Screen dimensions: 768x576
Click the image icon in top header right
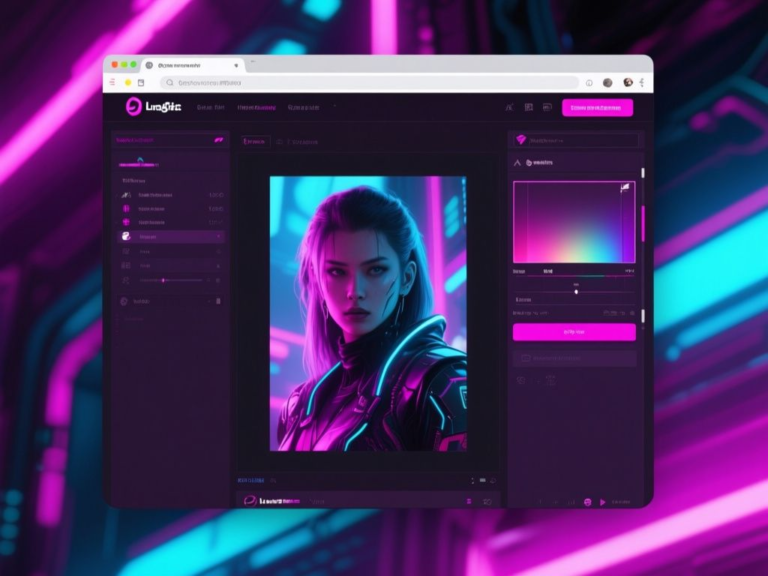[x=528, y=107]
